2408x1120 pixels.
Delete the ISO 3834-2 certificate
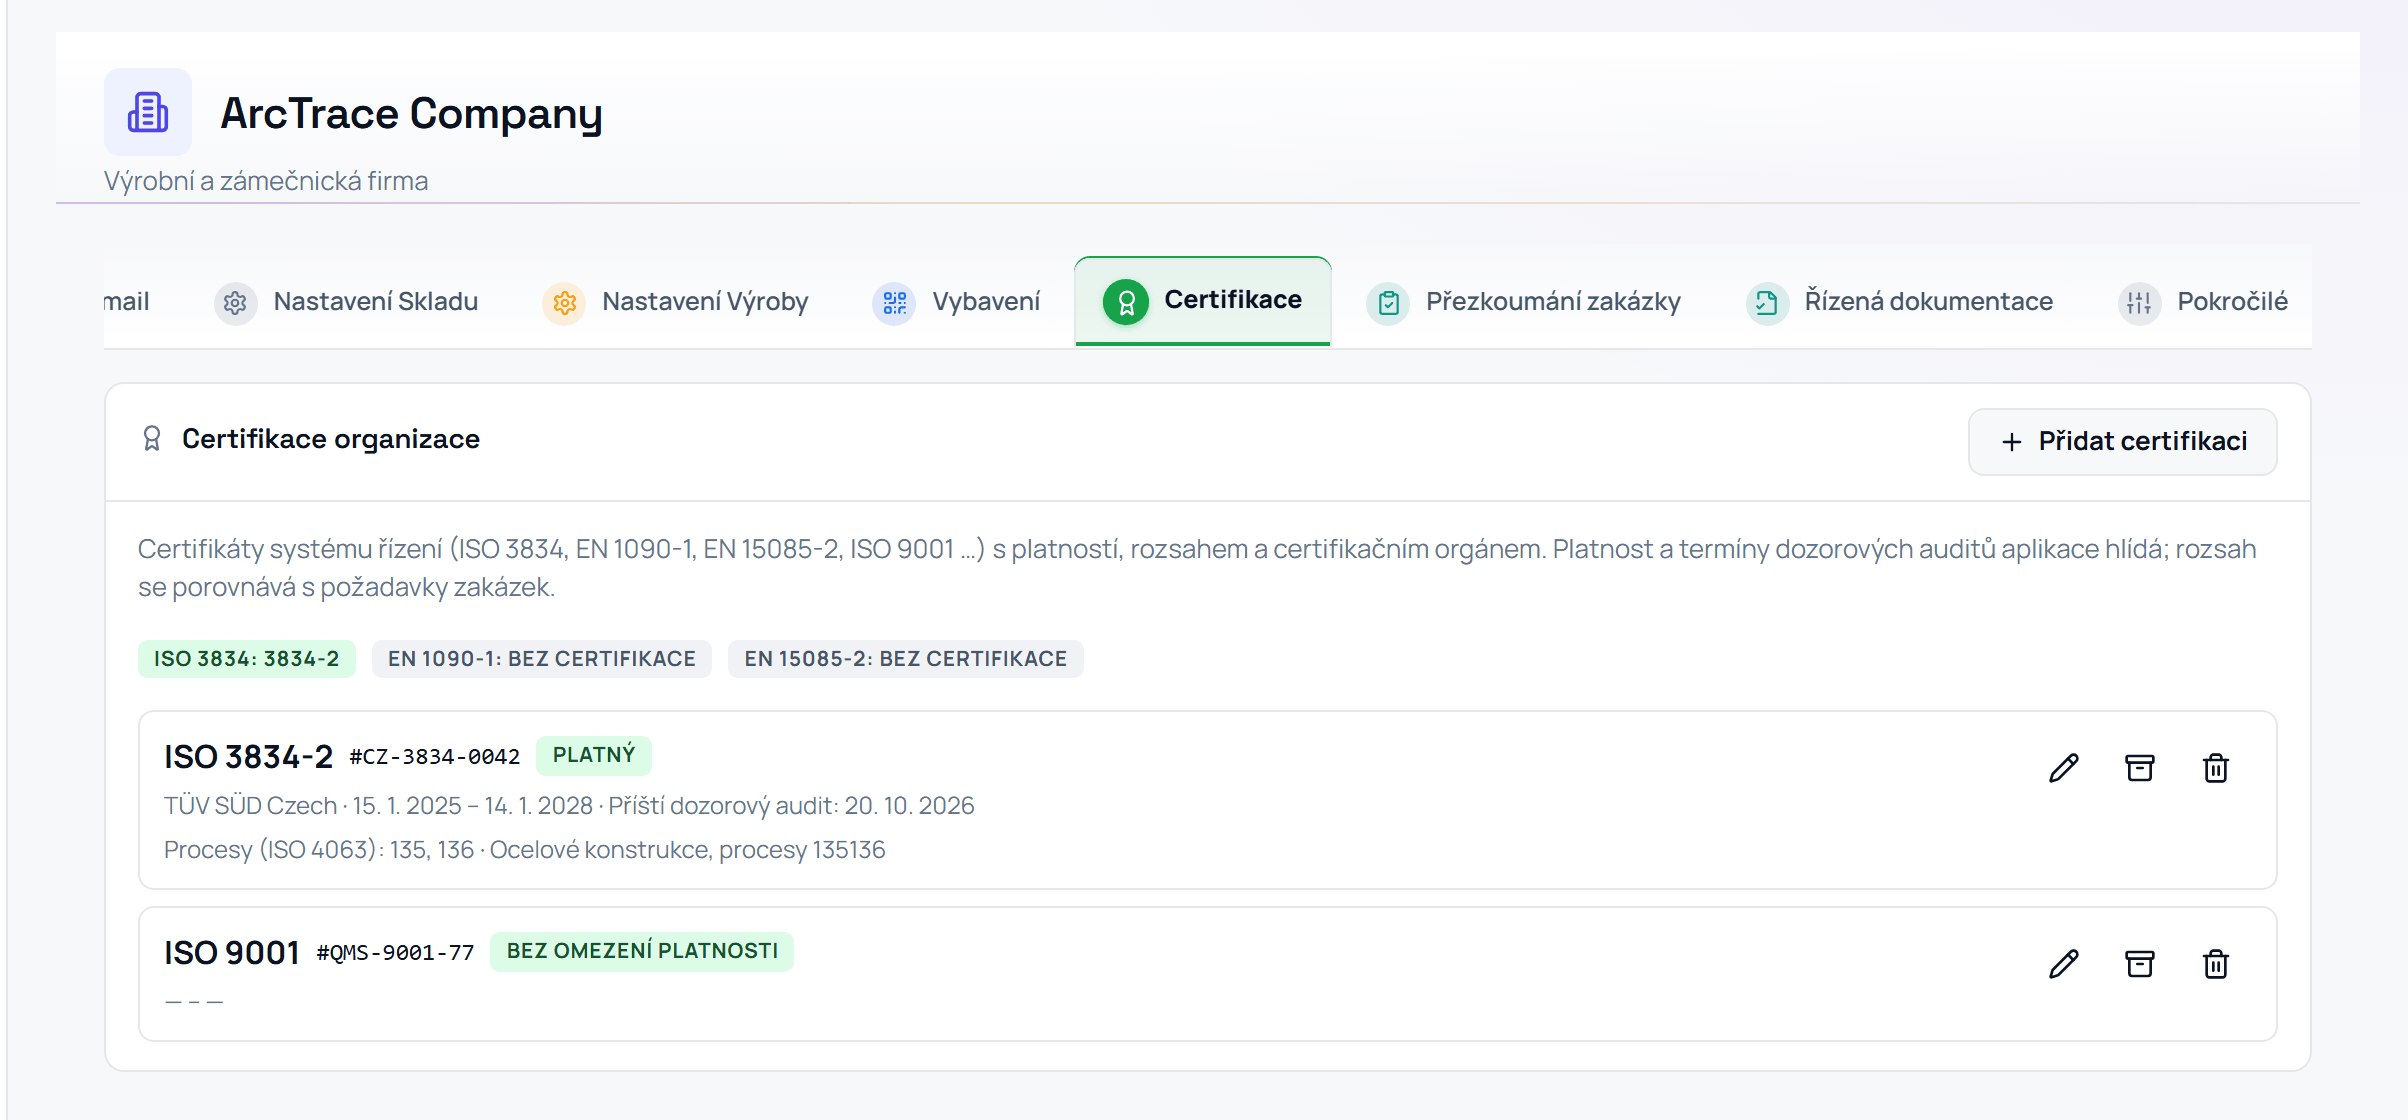(x=2215, y=768)
